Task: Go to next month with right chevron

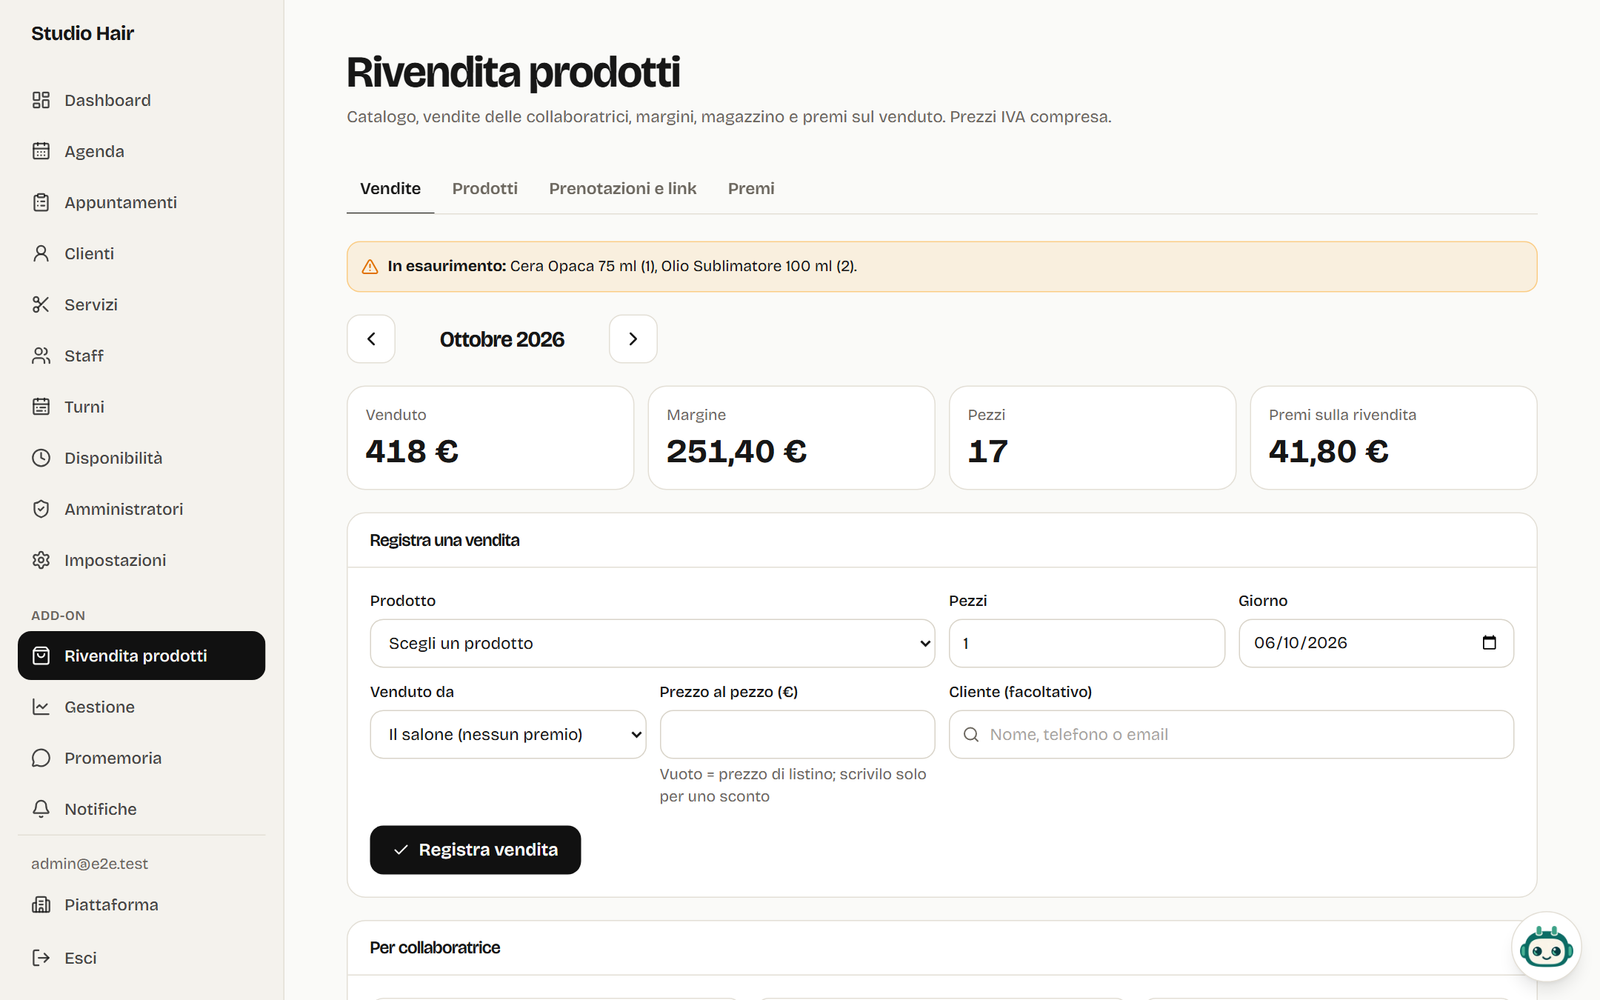Action: pyautogui.click(x=633, y=339)
